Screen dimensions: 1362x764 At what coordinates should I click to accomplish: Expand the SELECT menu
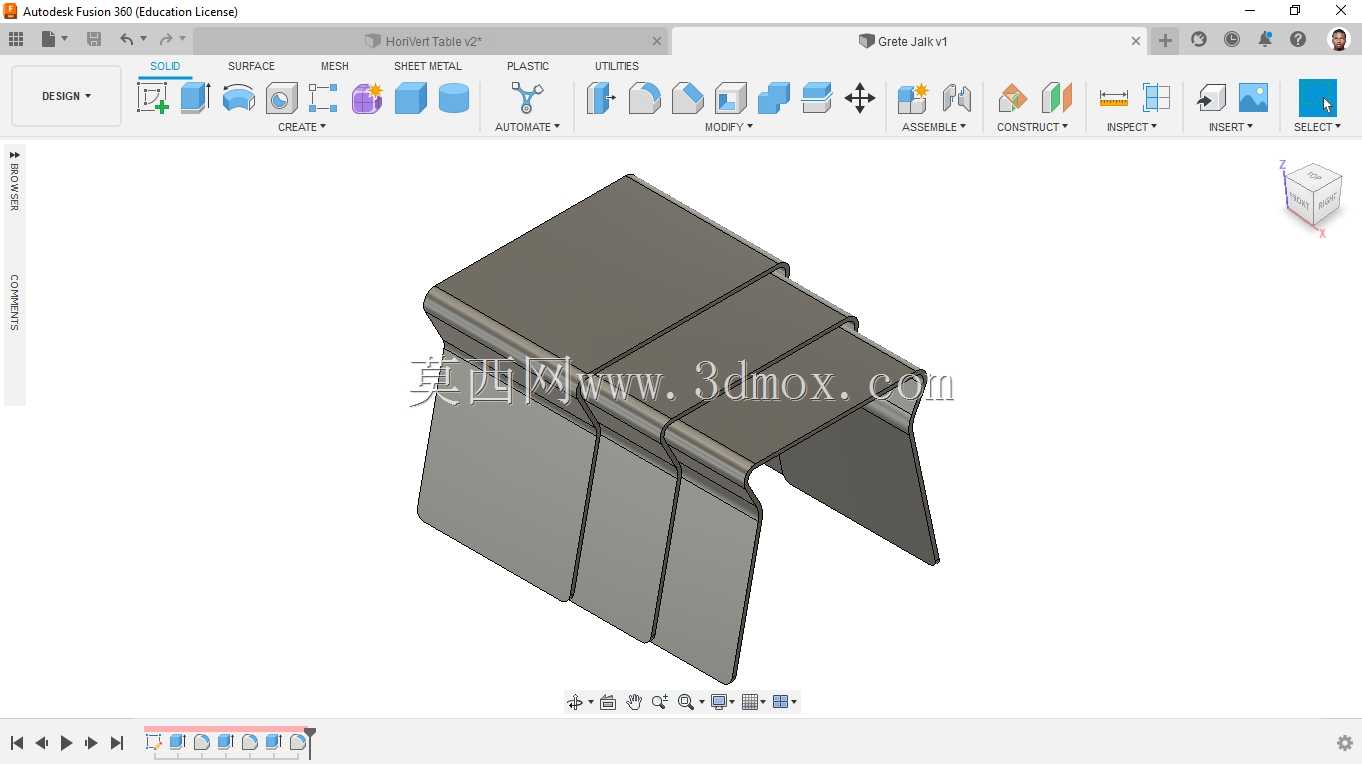(1317, 127)
